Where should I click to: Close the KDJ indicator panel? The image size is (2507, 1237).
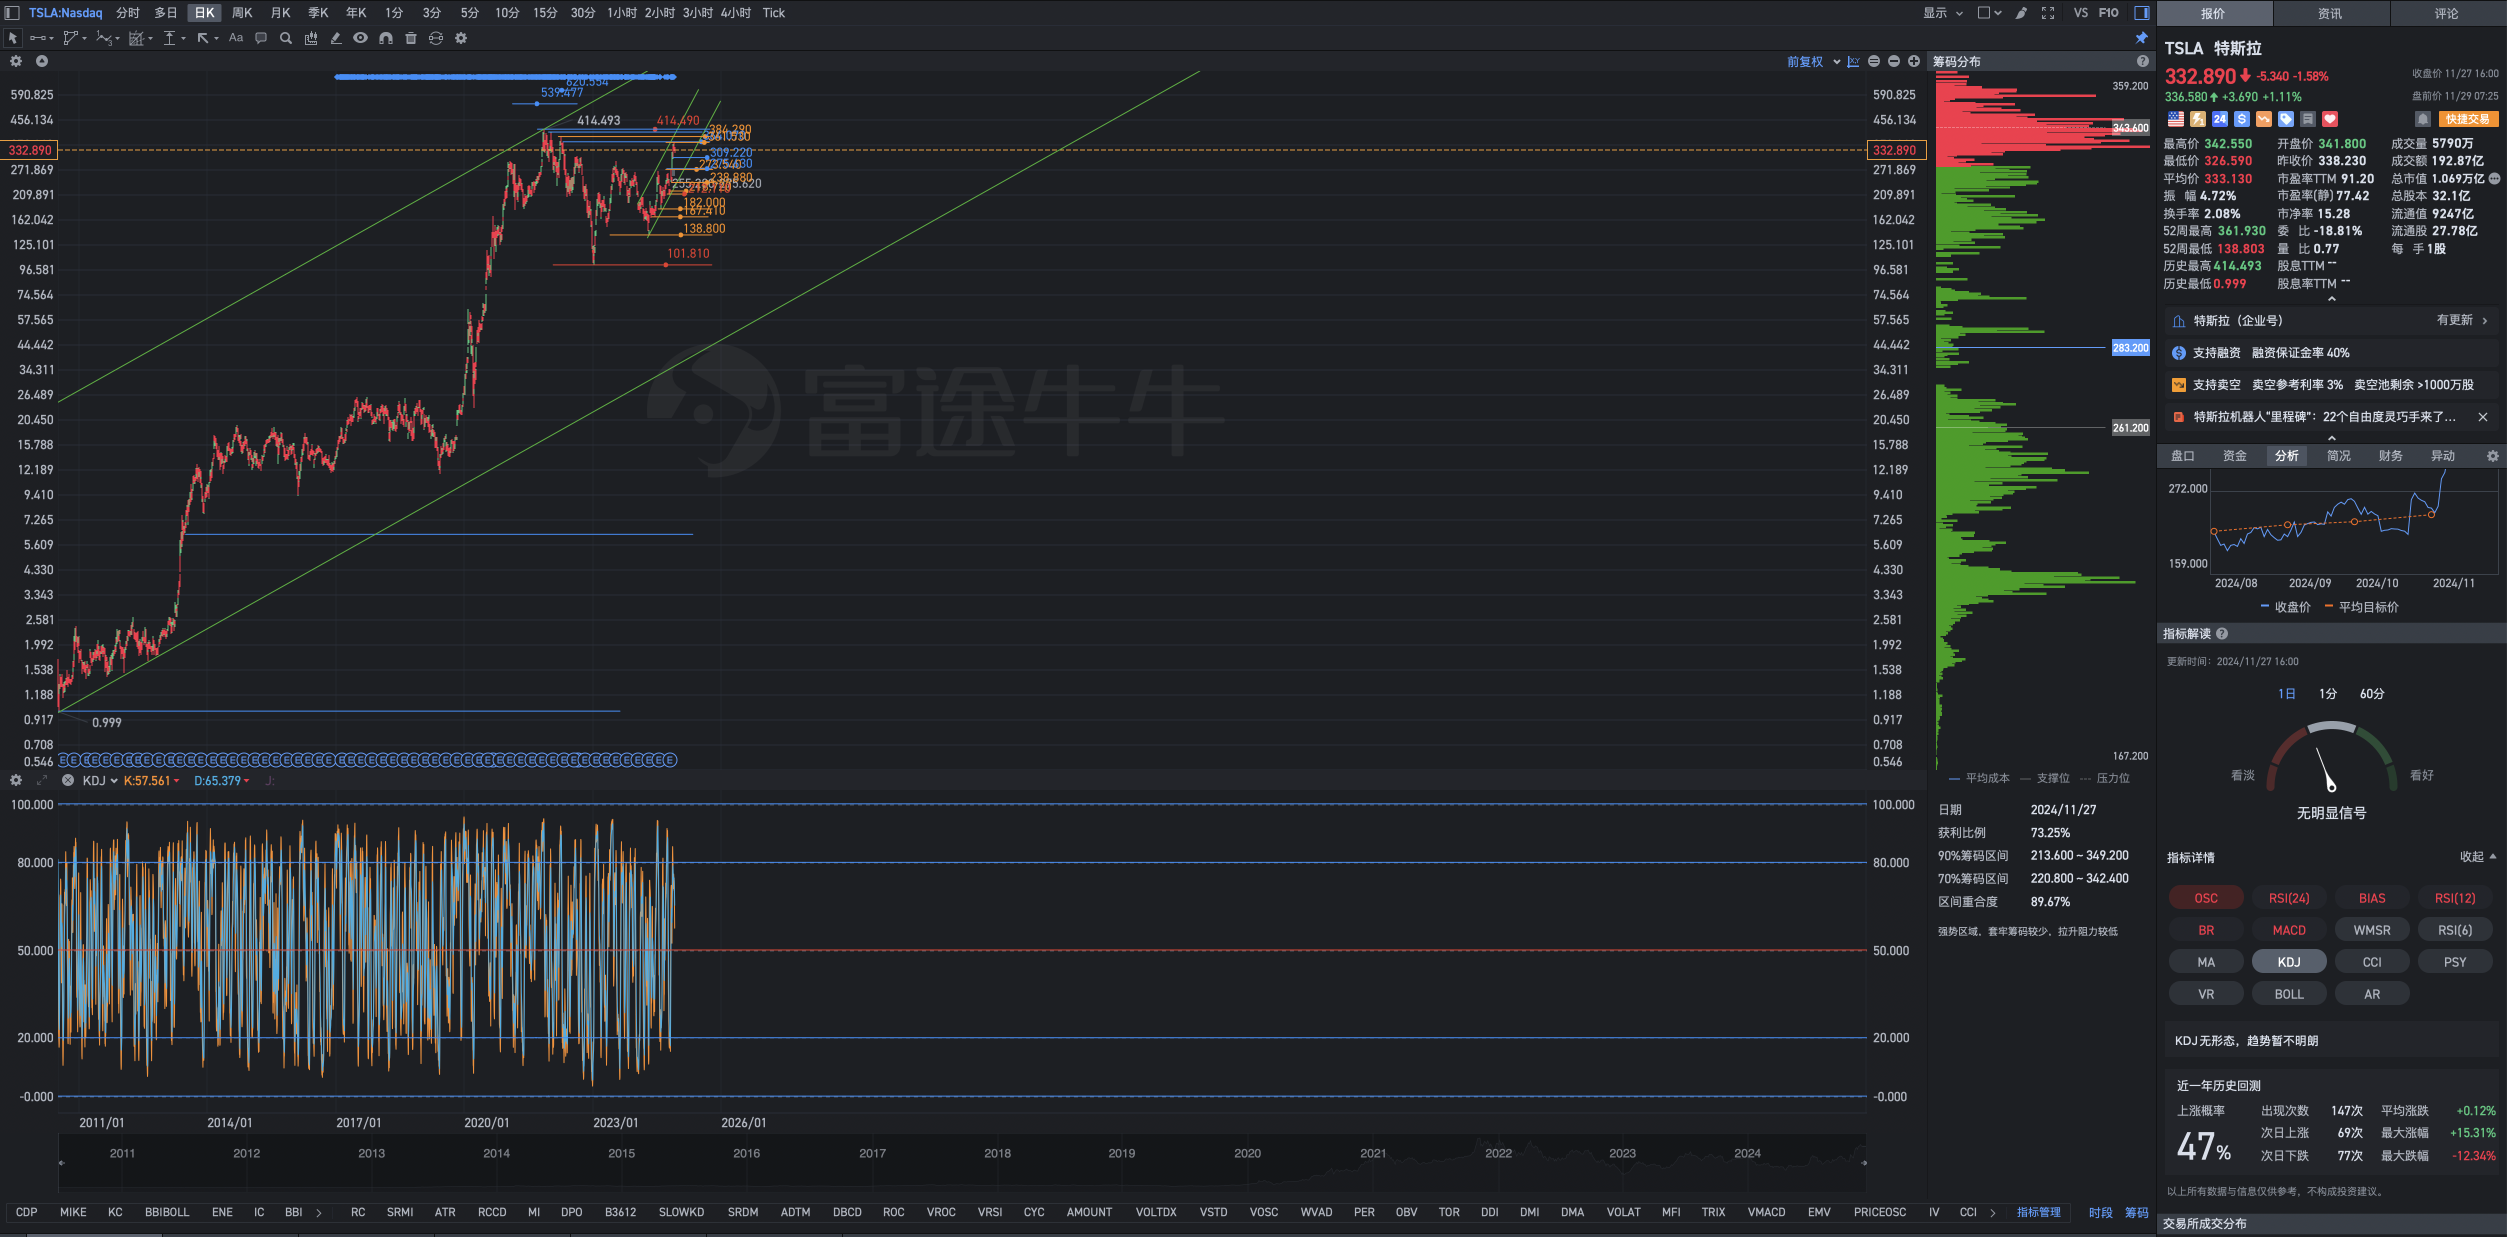click(68, 781)
